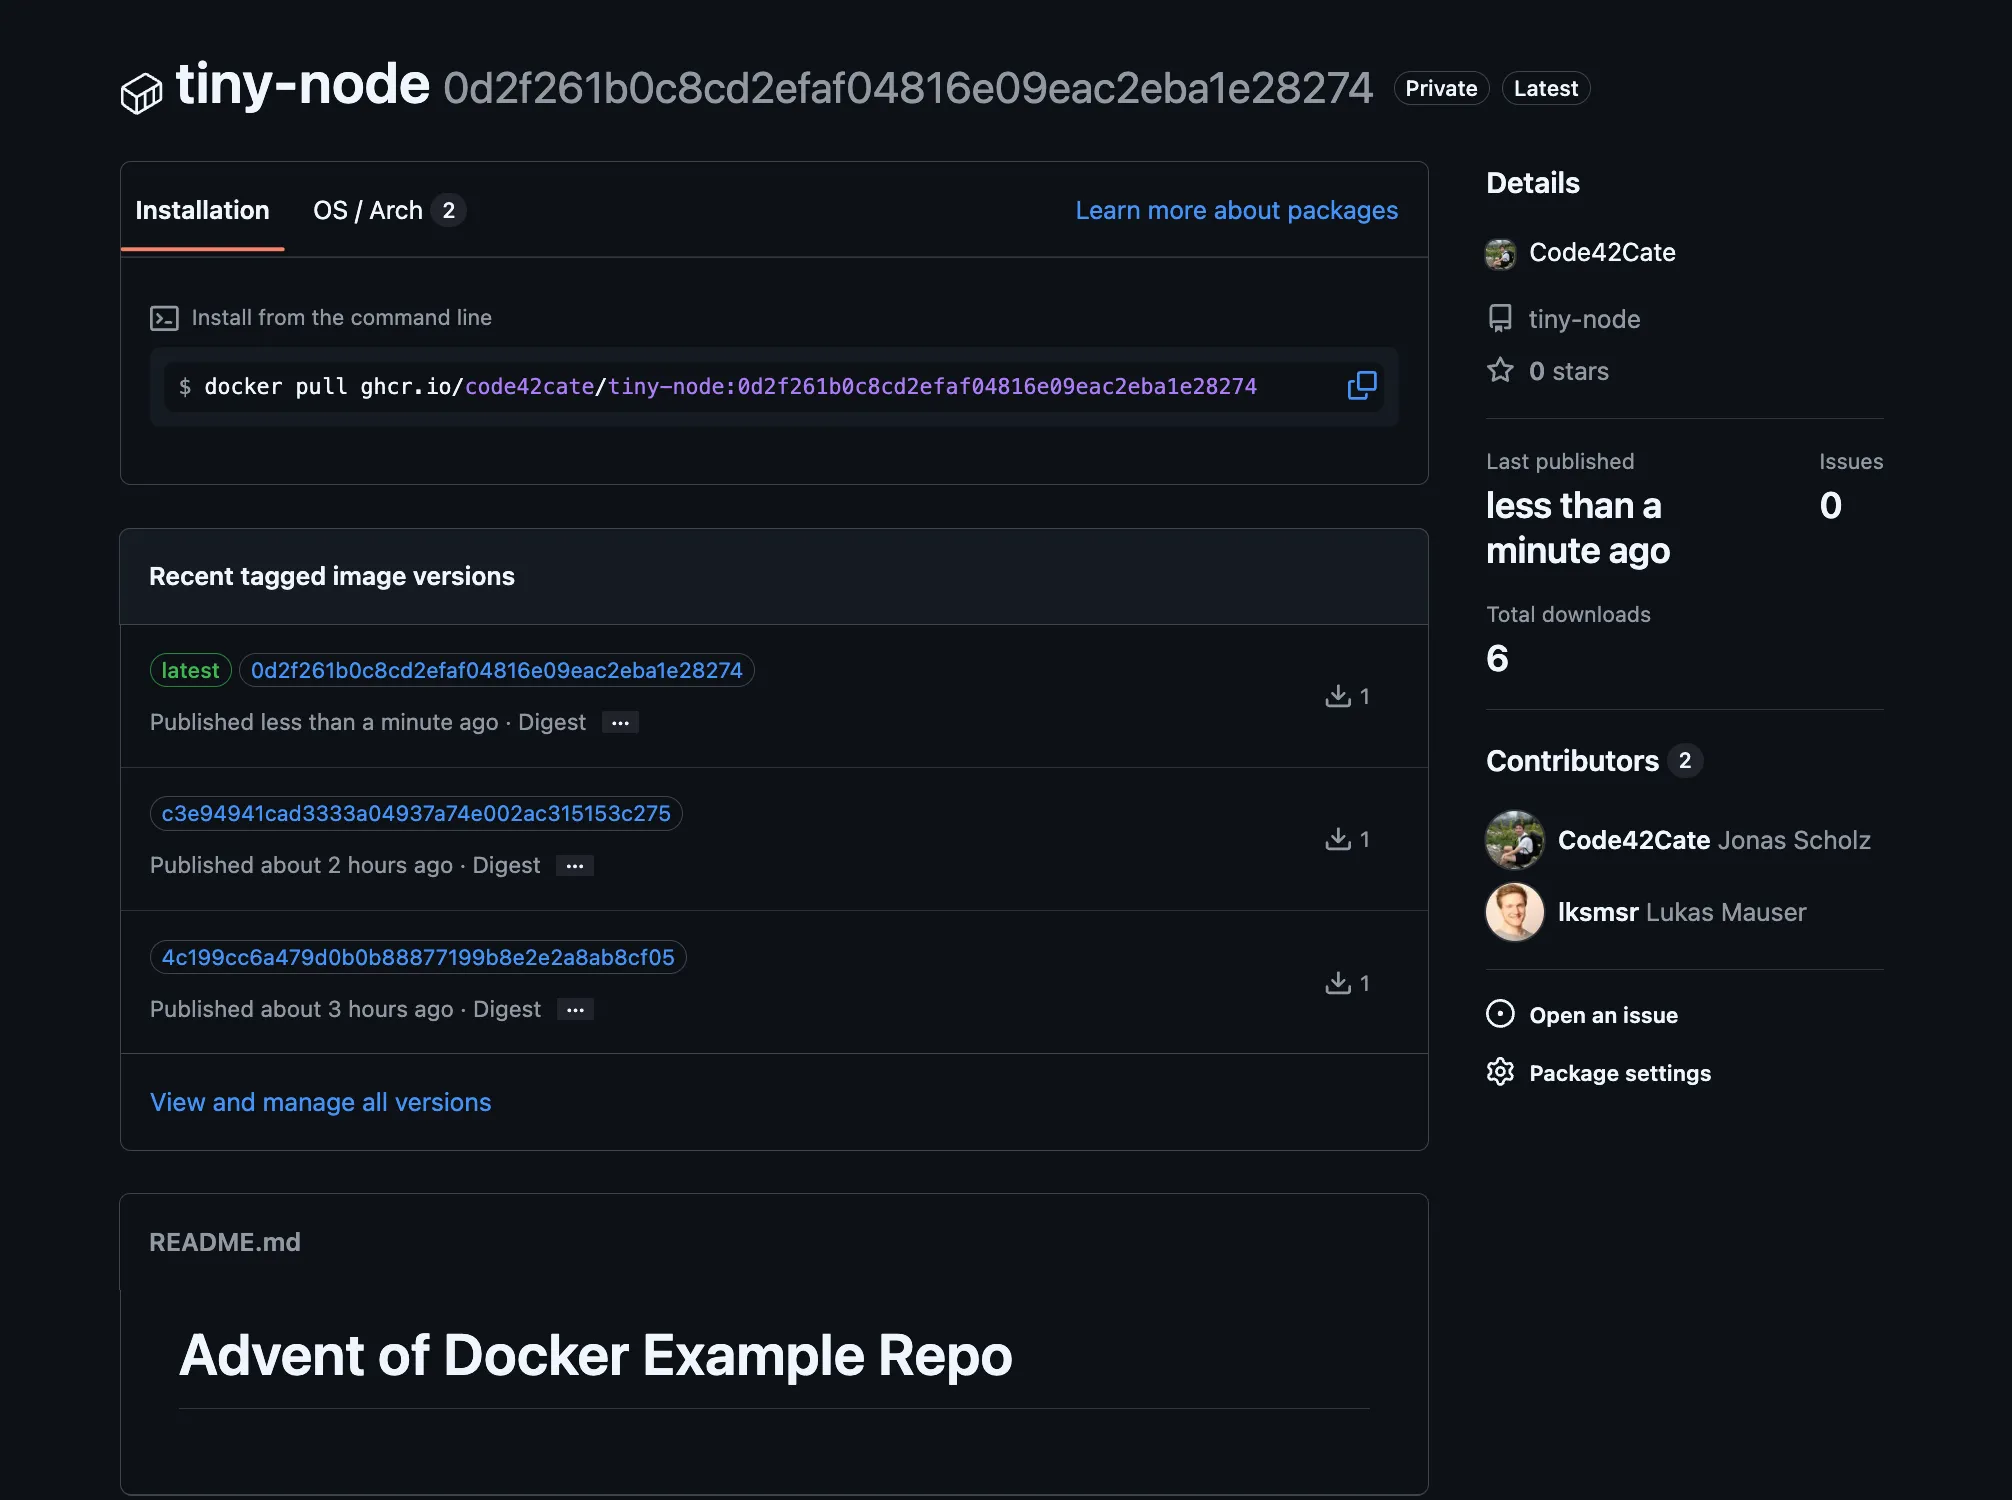Screen dimensions: 2012x1500
Task: Click the star icon next to 0 stars
Action: click(1500, 371)
